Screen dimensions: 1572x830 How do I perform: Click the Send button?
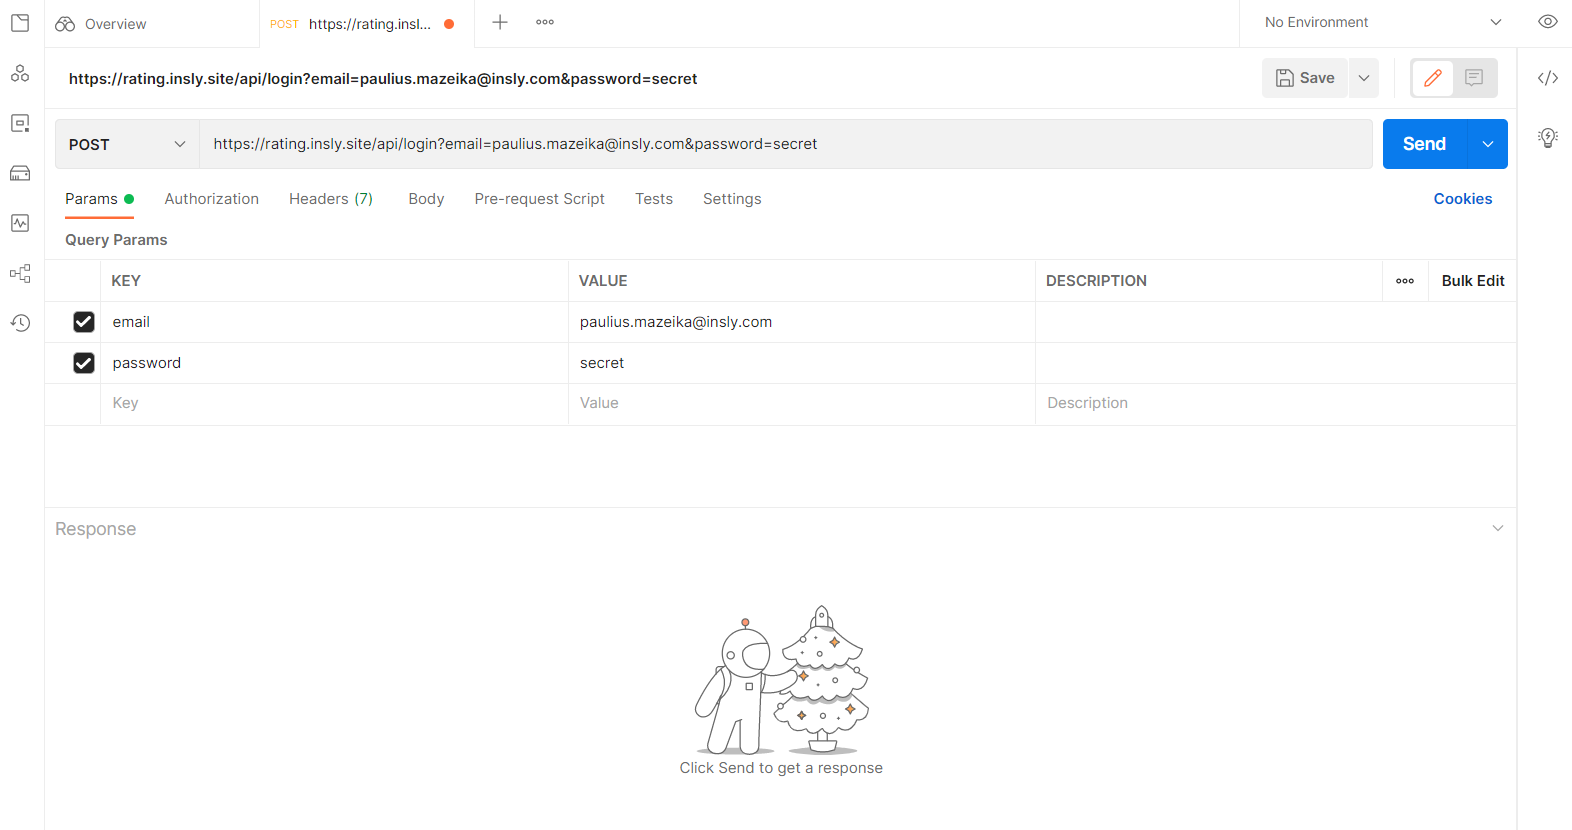(1424, 144)
